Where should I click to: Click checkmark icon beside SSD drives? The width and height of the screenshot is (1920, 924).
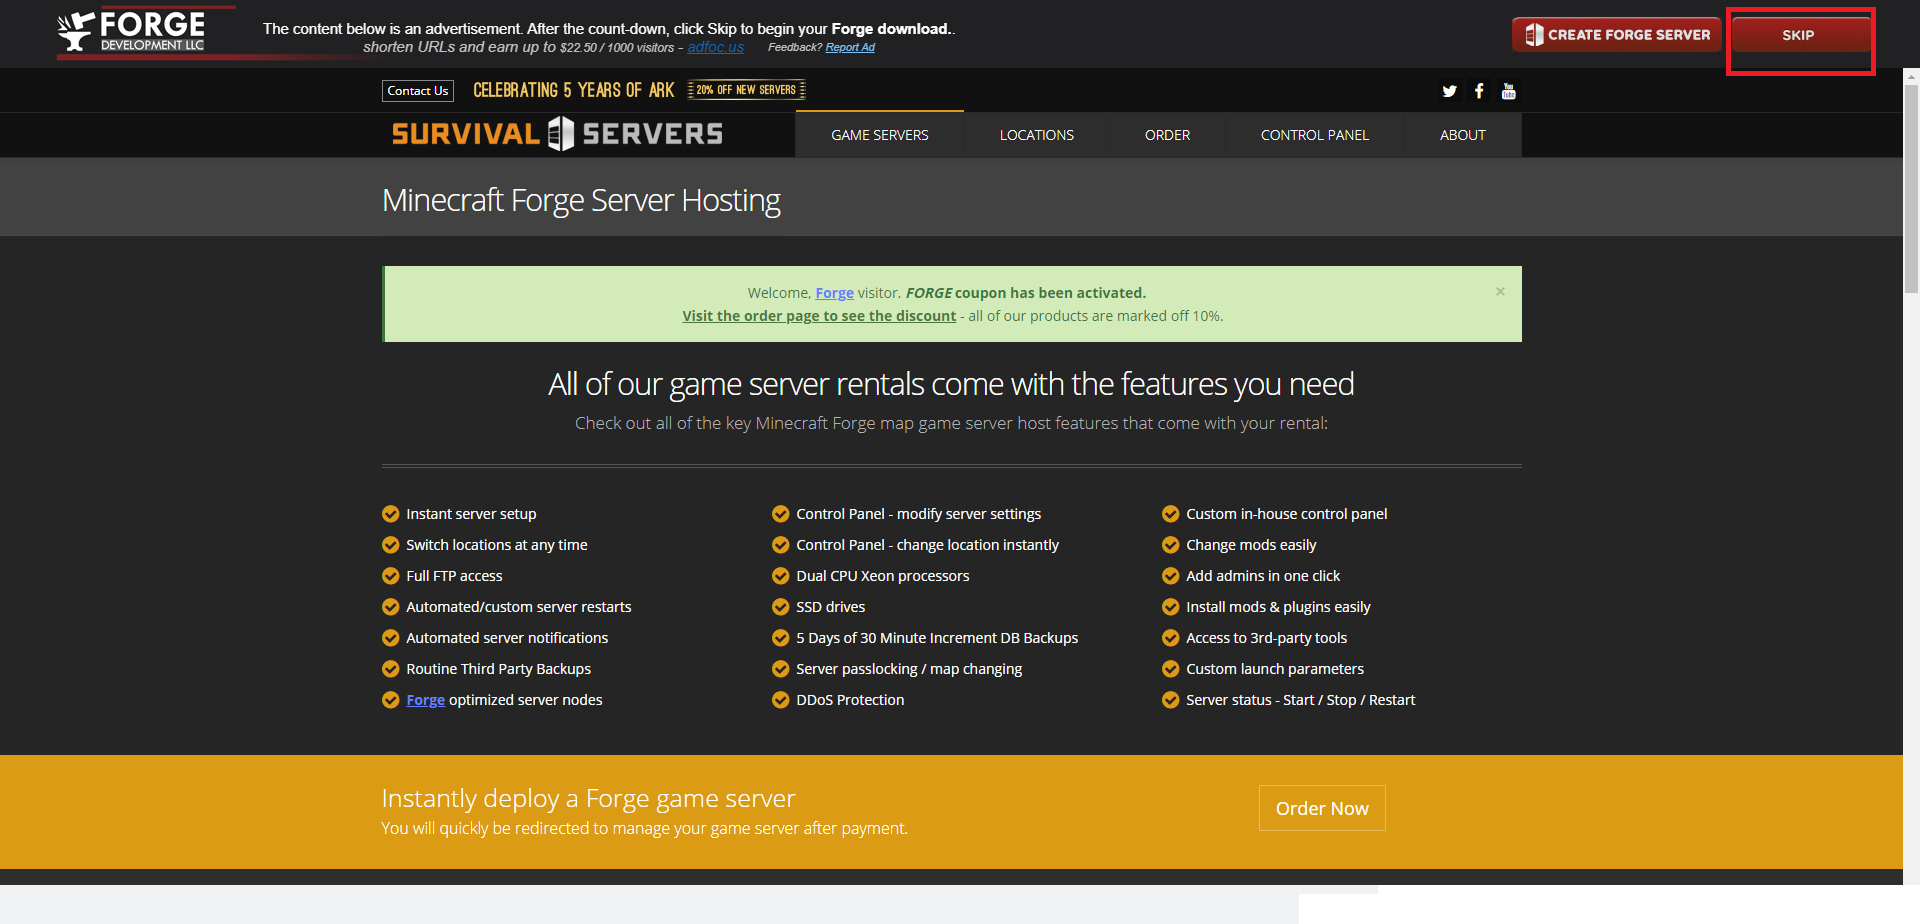point(781,607)
